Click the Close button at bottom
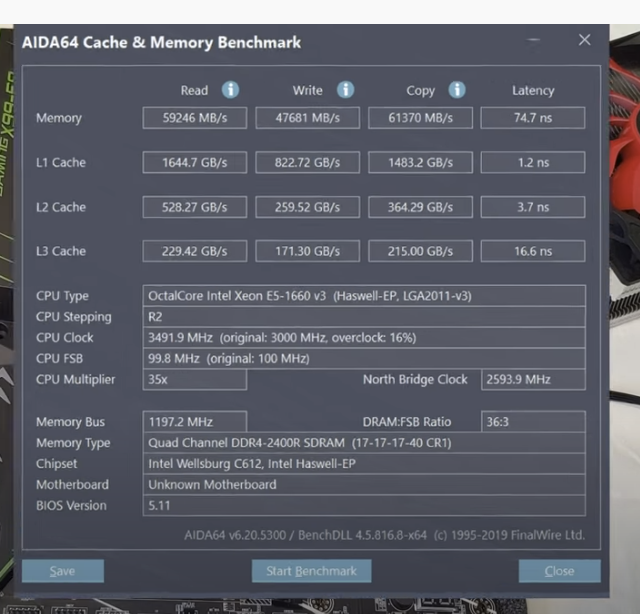Screen dimensions: 640x614 tap(560, 571)
